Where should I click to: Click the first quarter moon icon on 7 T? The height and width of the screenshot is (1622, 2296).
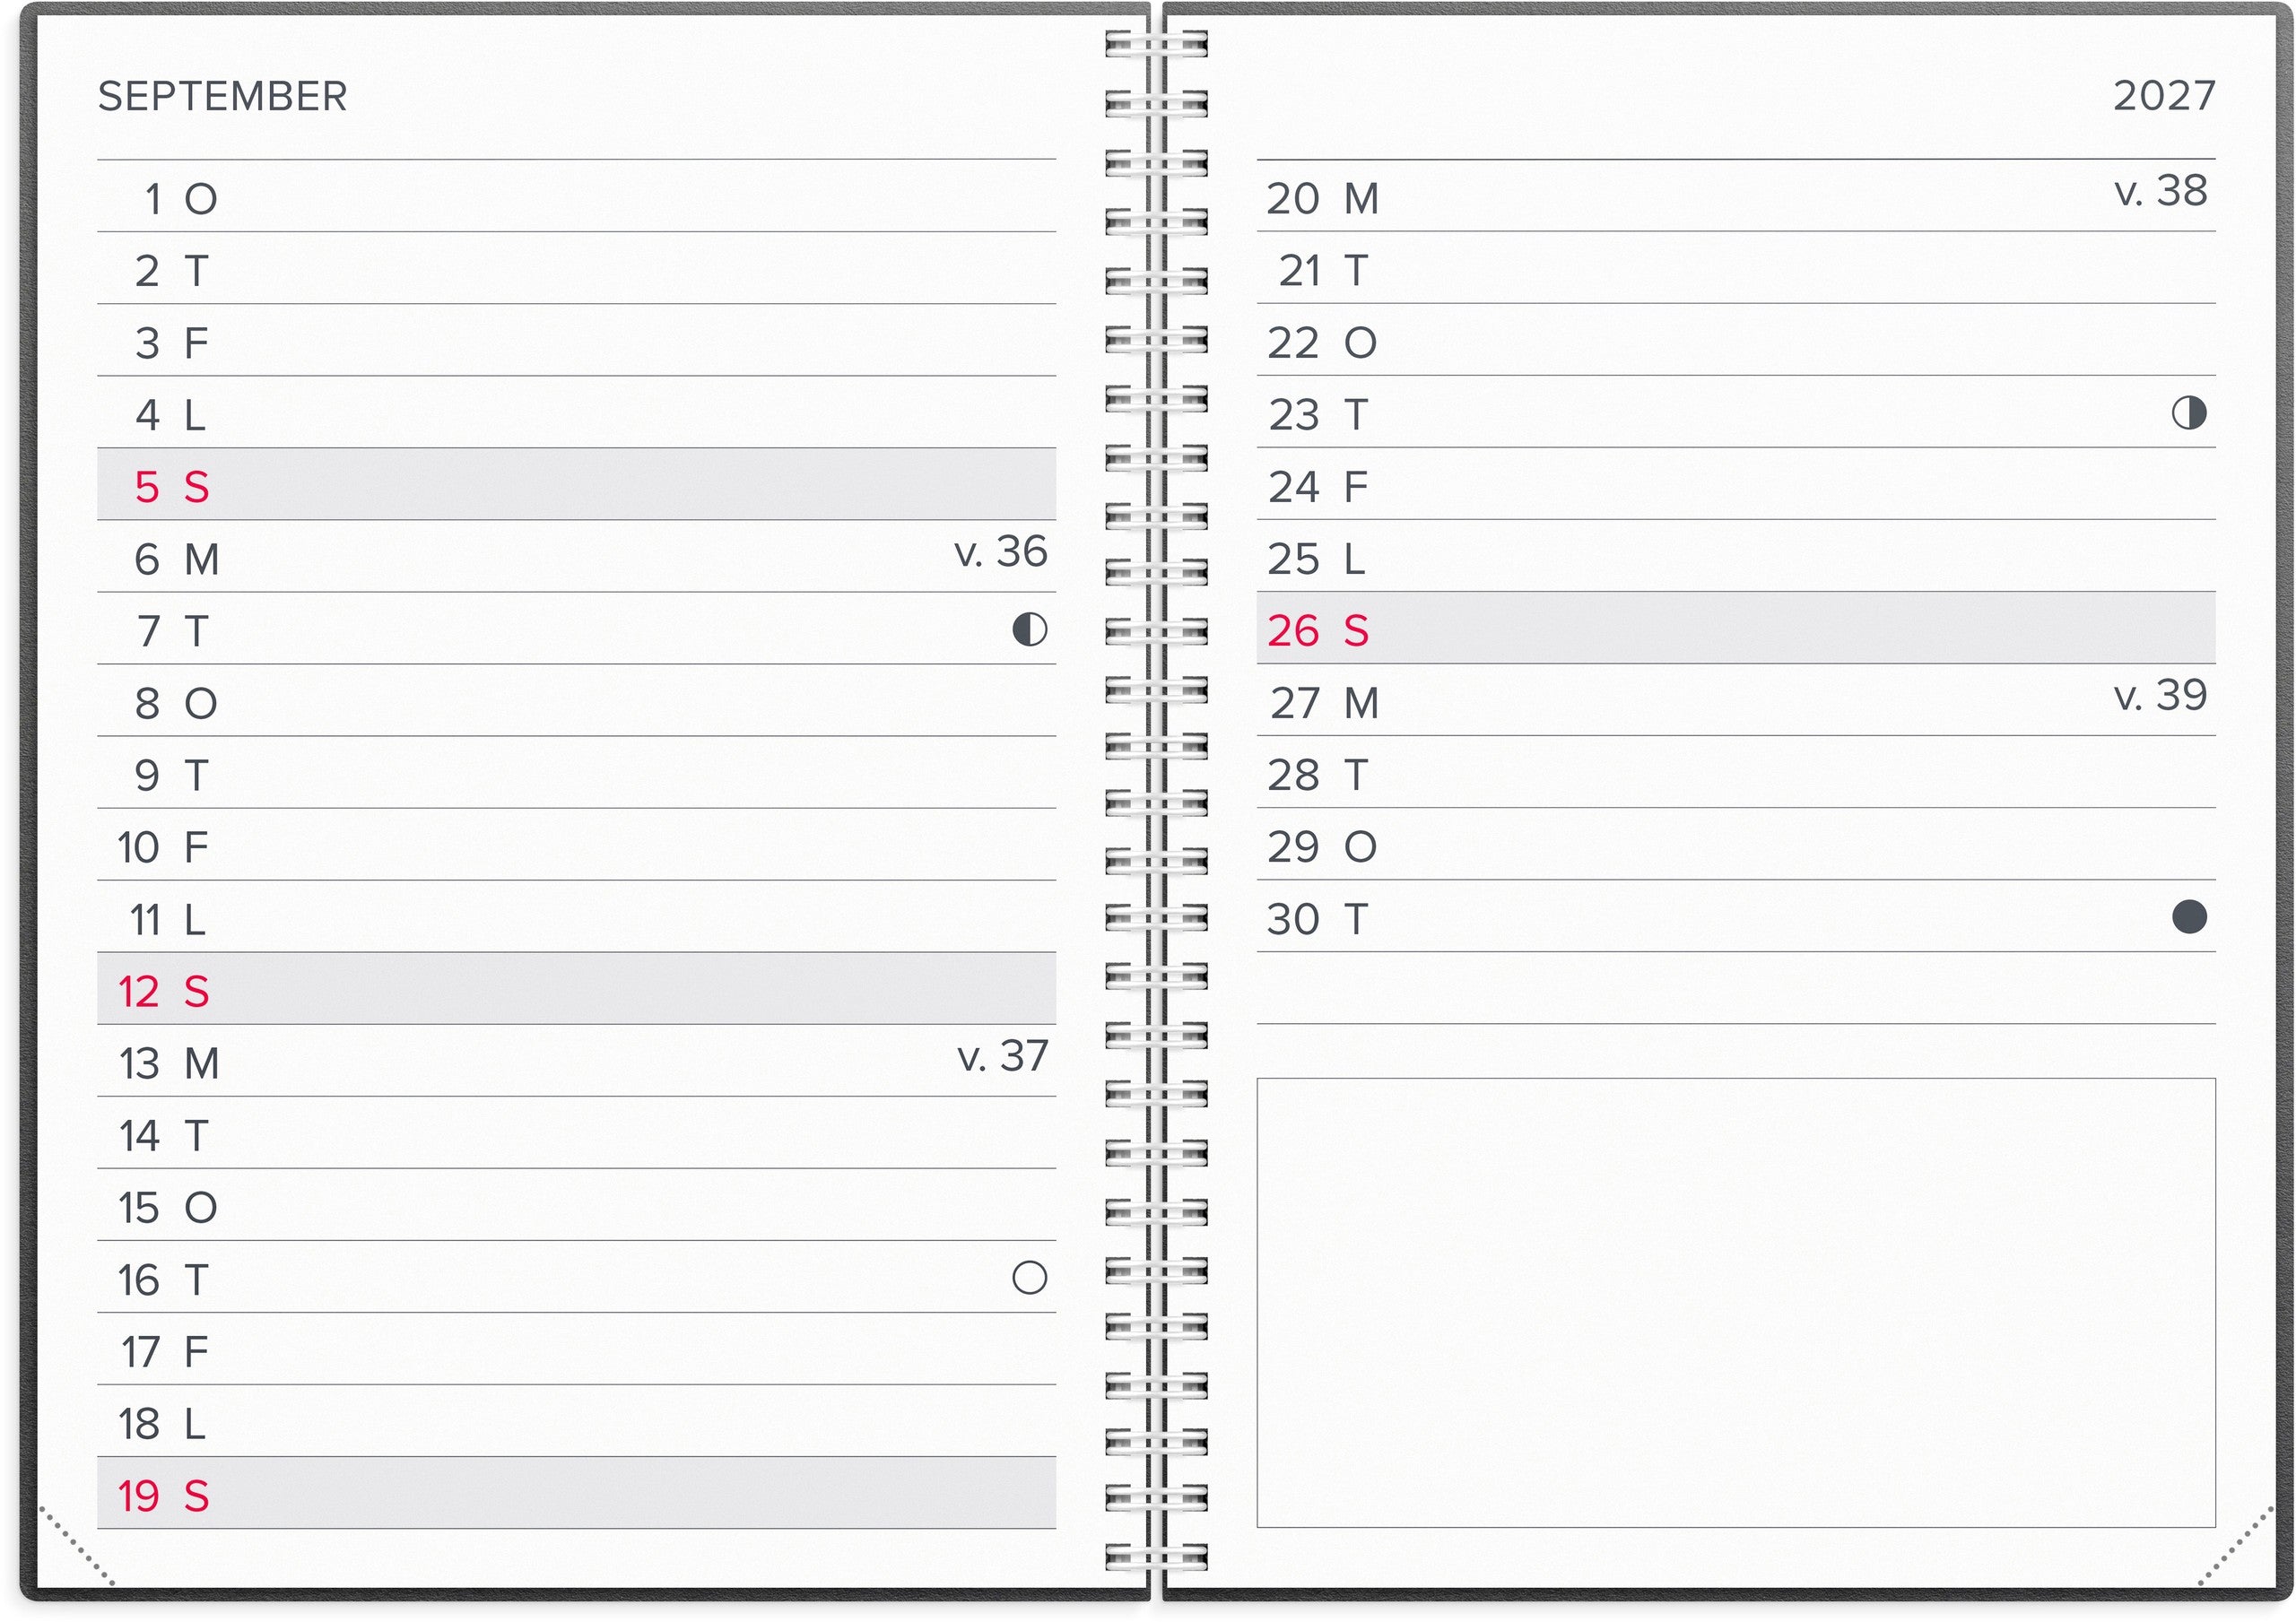point(1029,629)
